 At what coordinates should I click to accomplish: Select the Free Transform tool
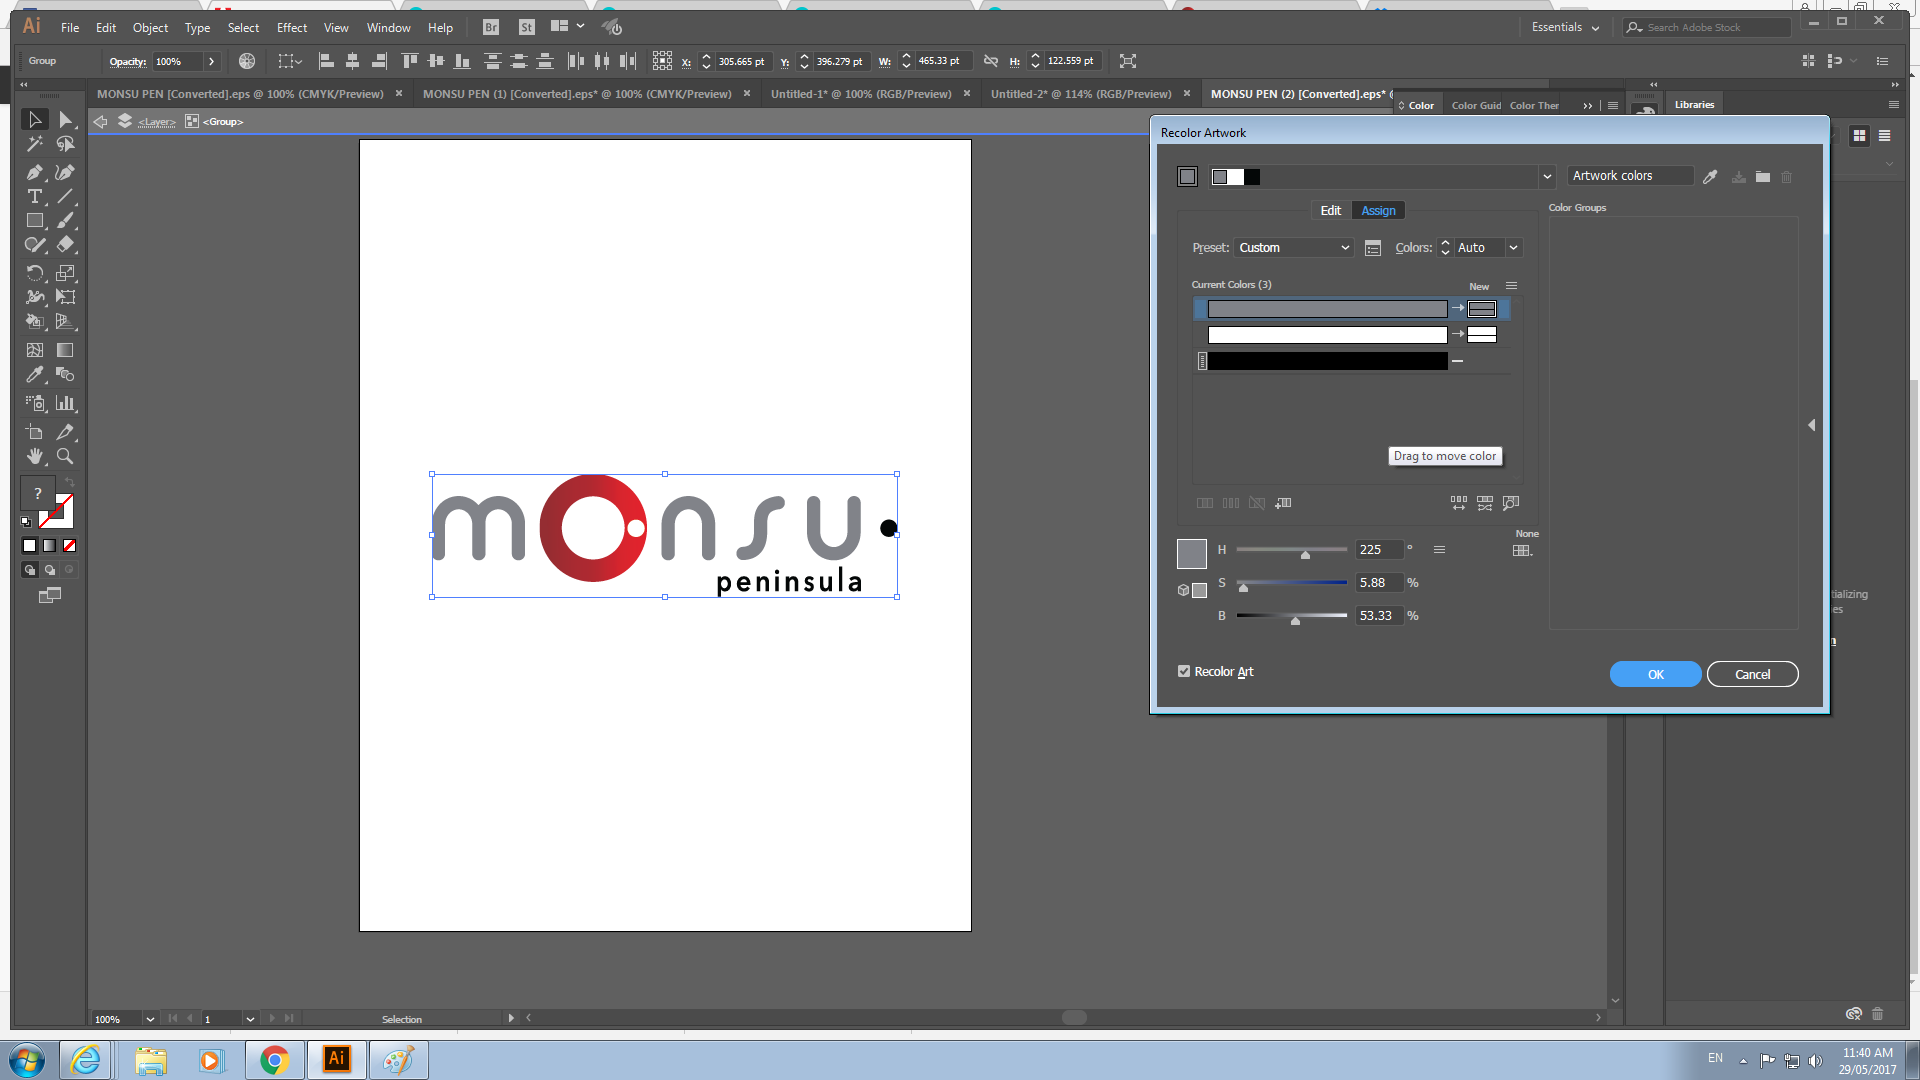coord(66,297)
